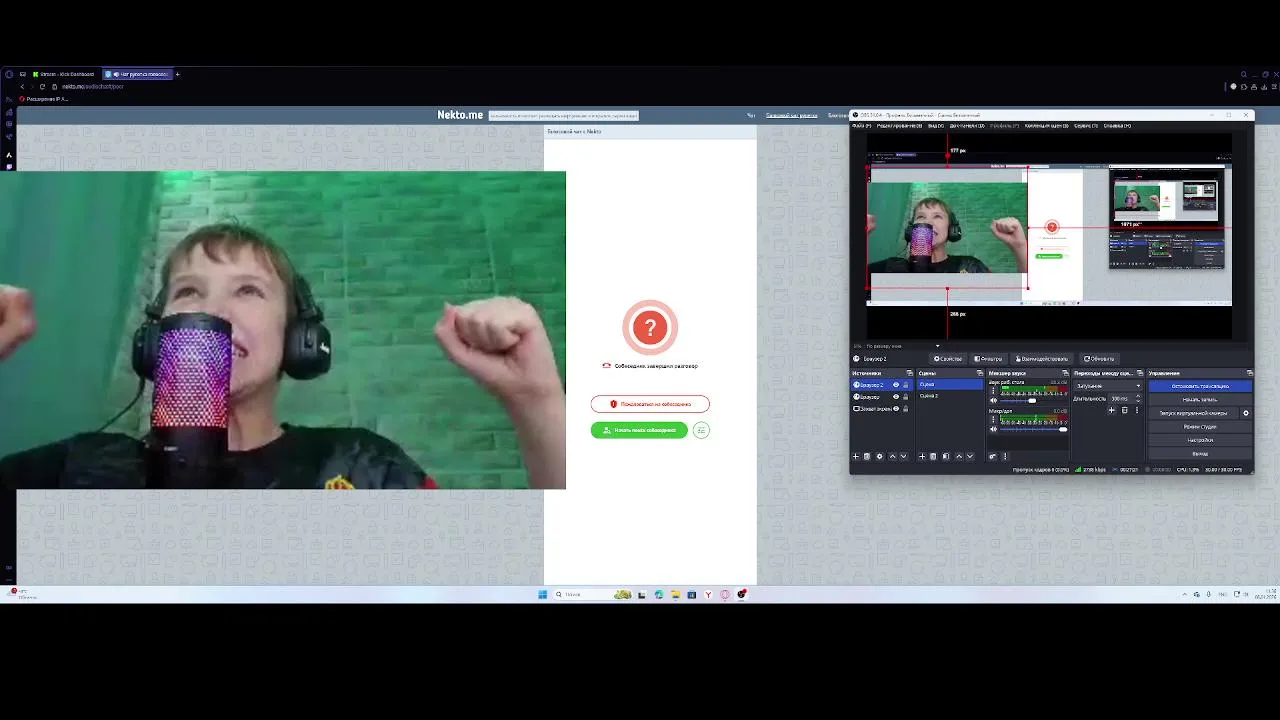This screenshot has width=1280, height=720.
Task: Stop the stream in OBS controls
Action: pyautogui.click(x=1200, y=386)
